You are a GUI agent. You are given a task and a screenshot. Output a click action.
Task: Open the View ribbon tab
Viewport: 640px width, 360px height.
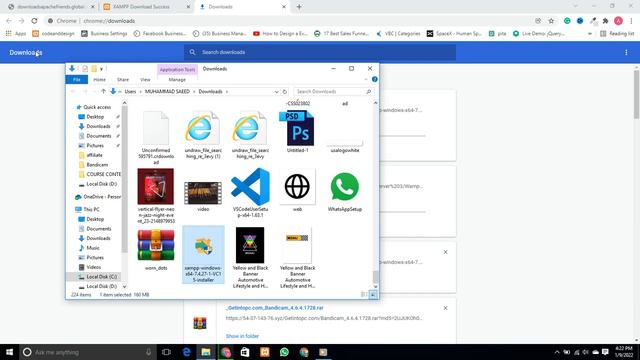click(x=145, y=80)
